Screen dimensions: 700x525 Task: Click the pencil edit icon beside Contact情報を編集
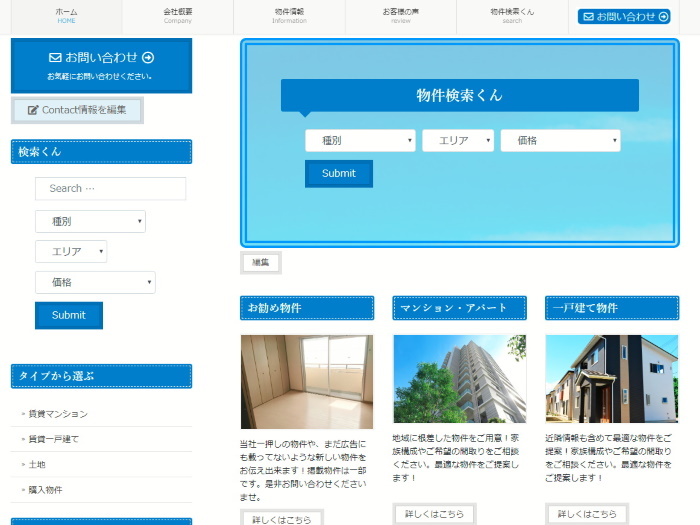click(x=33, y=110)
